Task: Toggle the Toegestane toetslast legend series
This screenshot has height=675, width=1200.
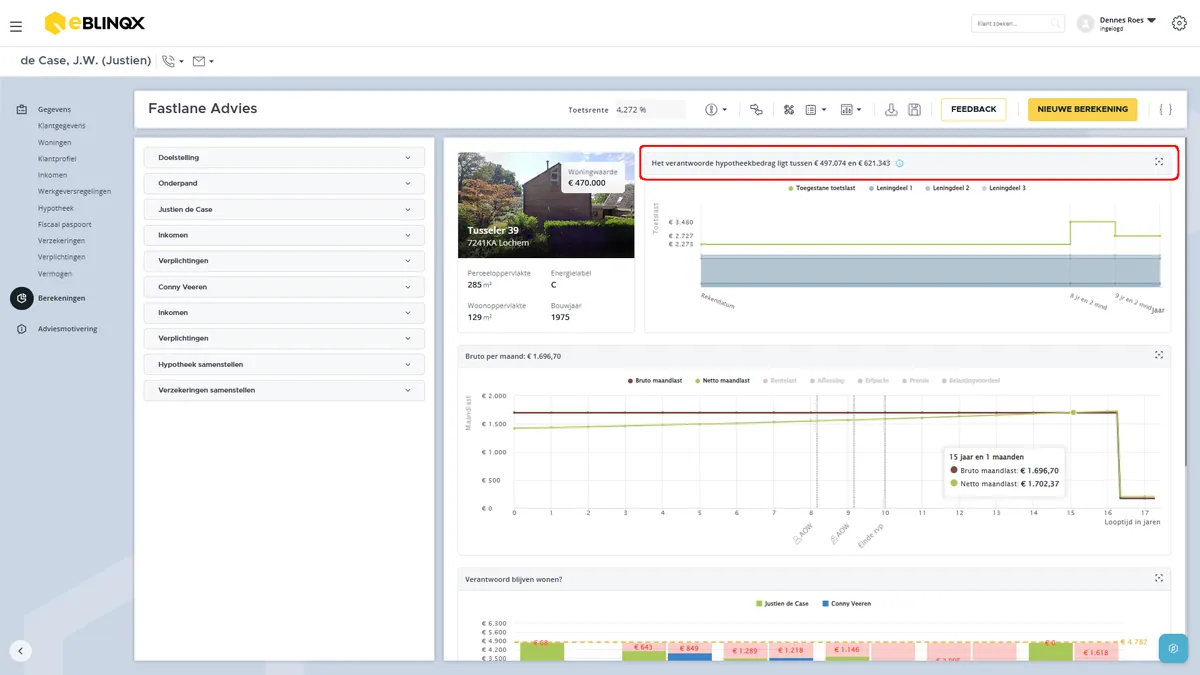Action: 821,188
